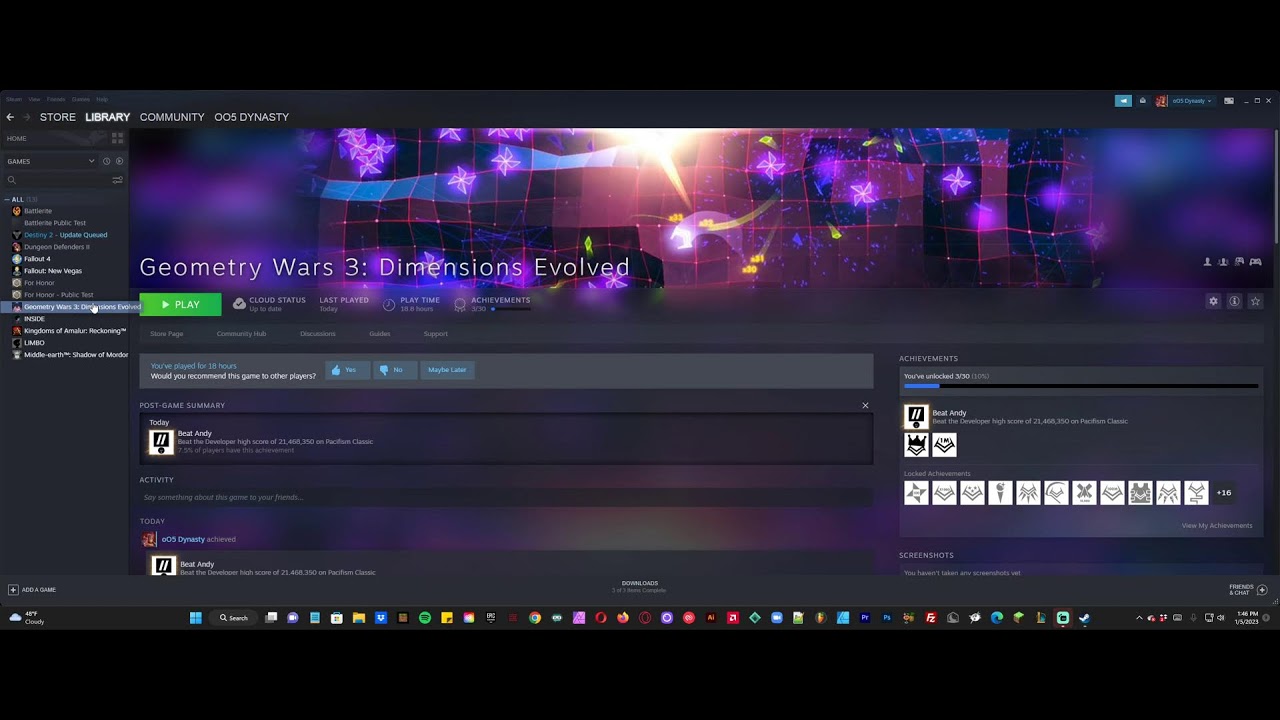Click ADD A GAME
1280x720 pixels.
click(x=32, y=590)
